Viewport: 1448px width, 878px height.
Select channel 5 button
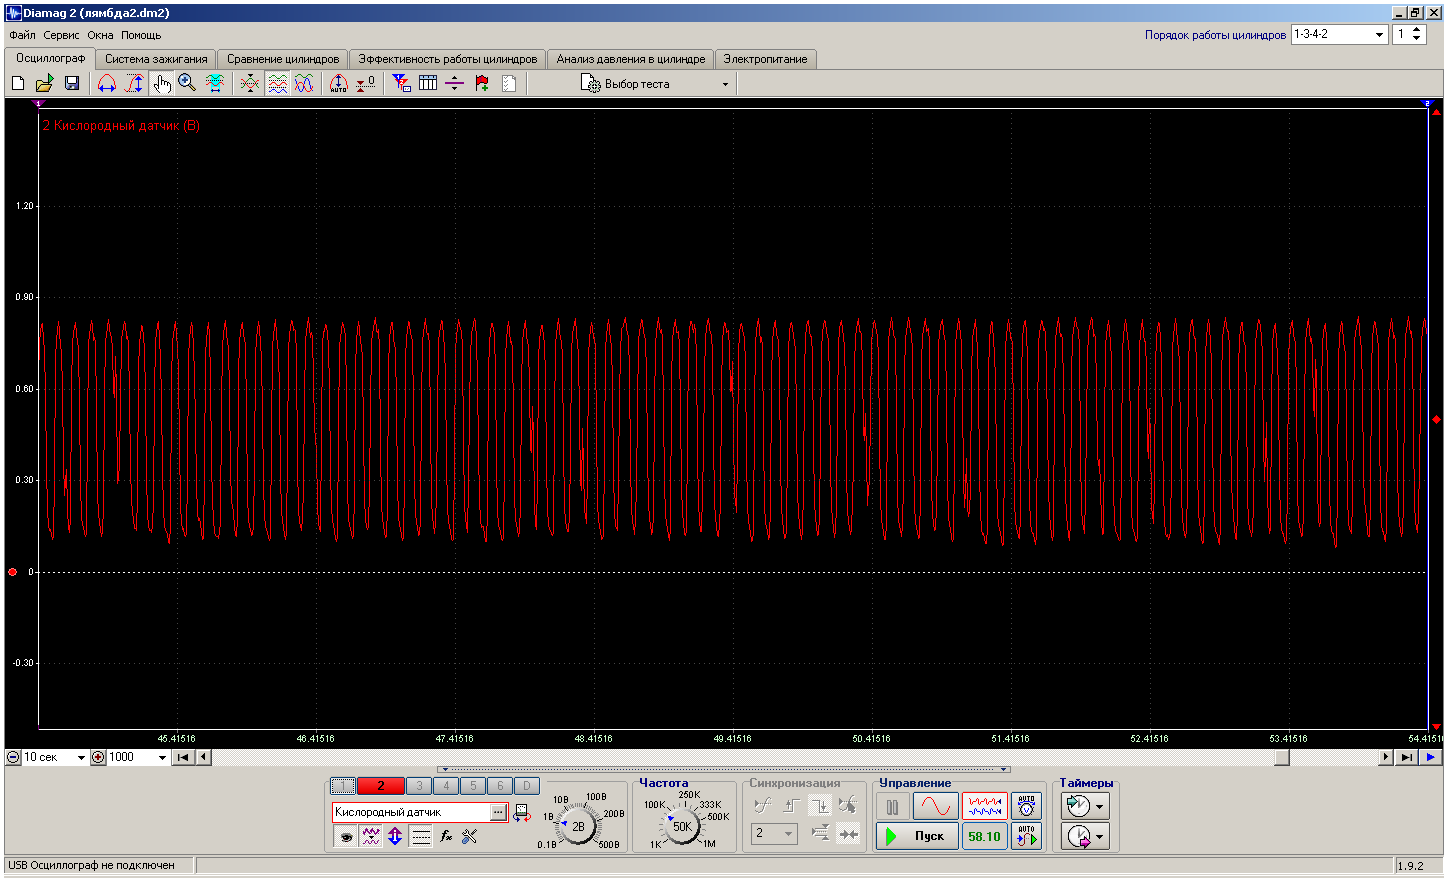click(473, 786)
